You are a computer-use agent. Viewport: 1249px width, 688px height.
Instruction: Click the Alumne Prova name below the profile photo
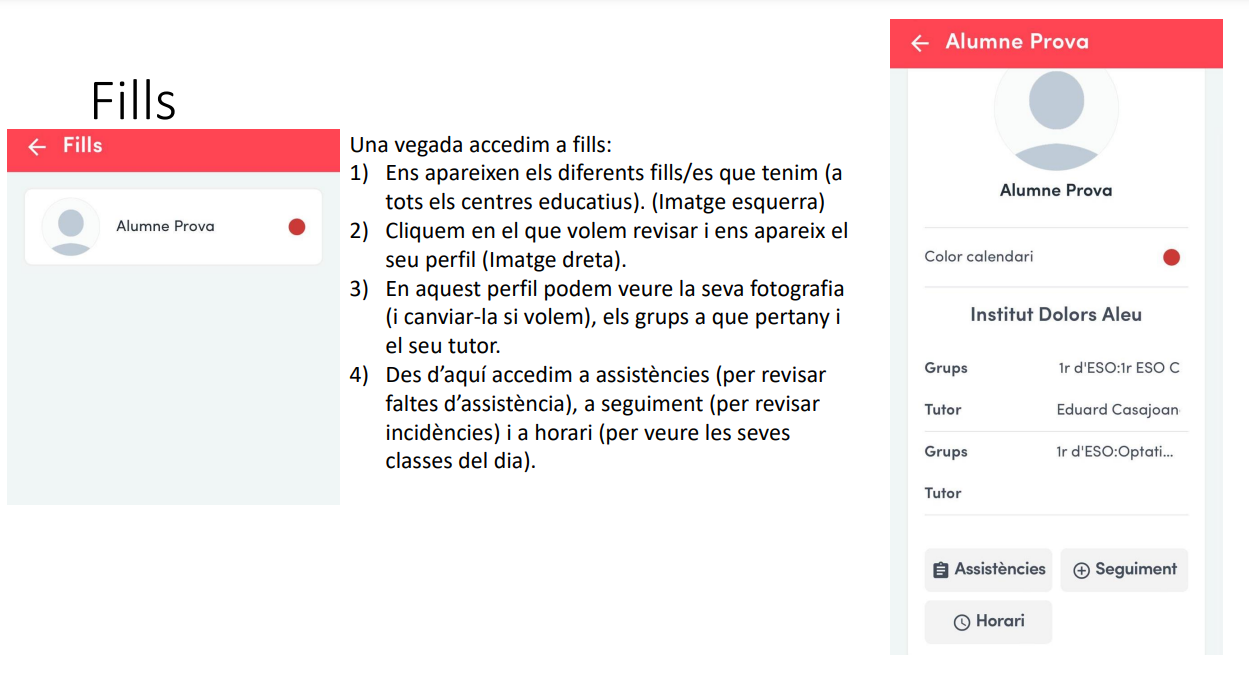click(x=1056, y=190)
